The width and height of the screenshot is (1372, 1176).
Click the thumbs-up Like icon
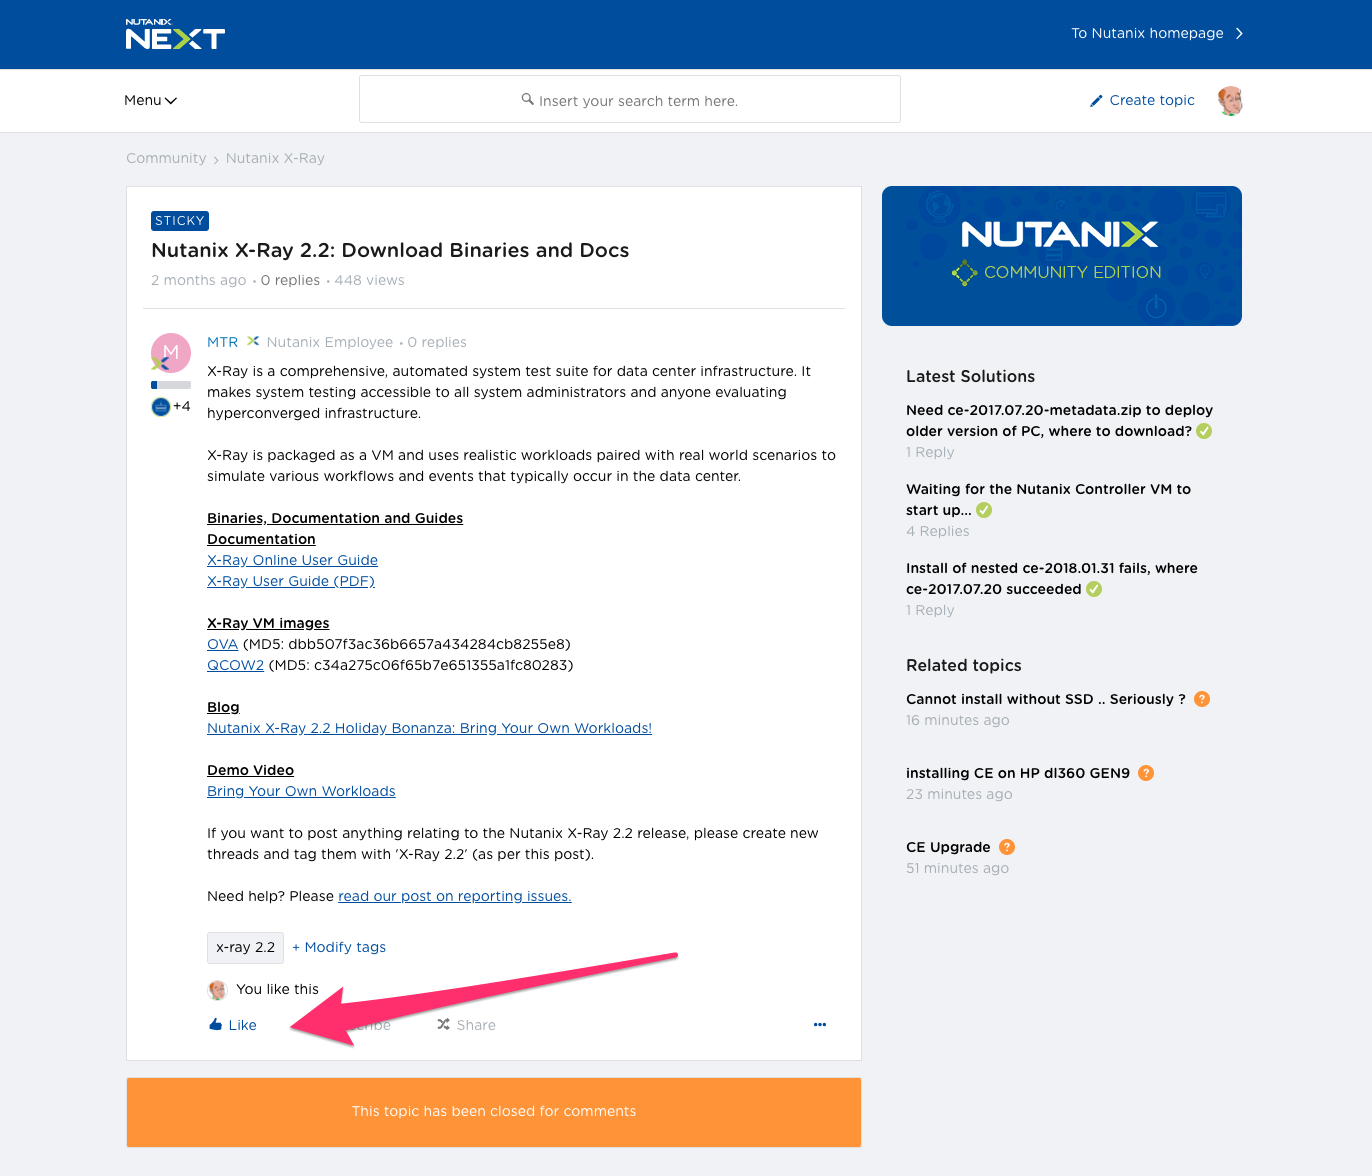215,1024
